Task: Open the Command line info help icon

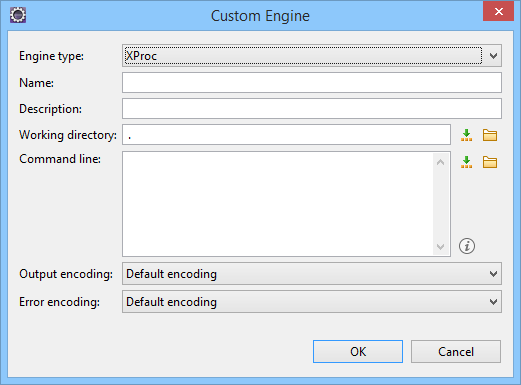Action: (467, 246)
